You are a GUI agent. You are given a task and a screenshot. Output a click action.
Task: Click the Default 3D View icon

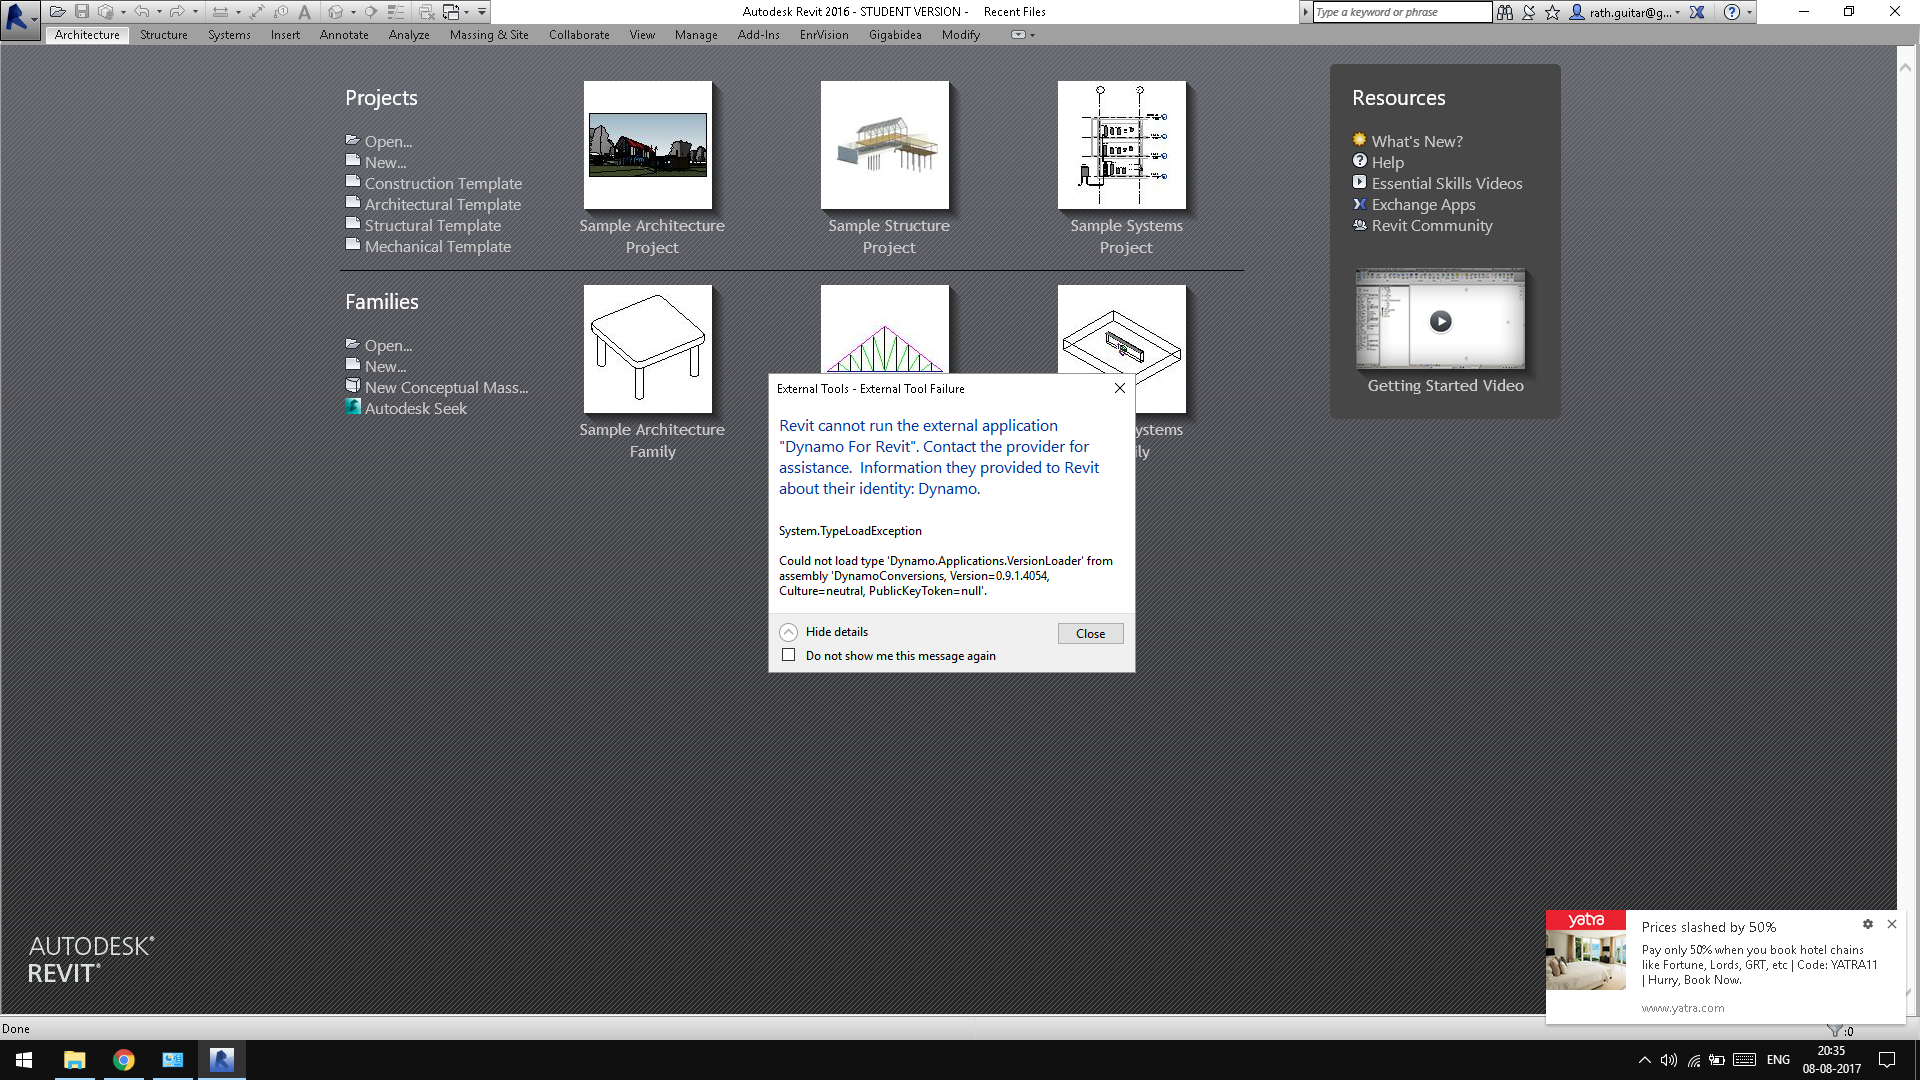tap(336, 12)
